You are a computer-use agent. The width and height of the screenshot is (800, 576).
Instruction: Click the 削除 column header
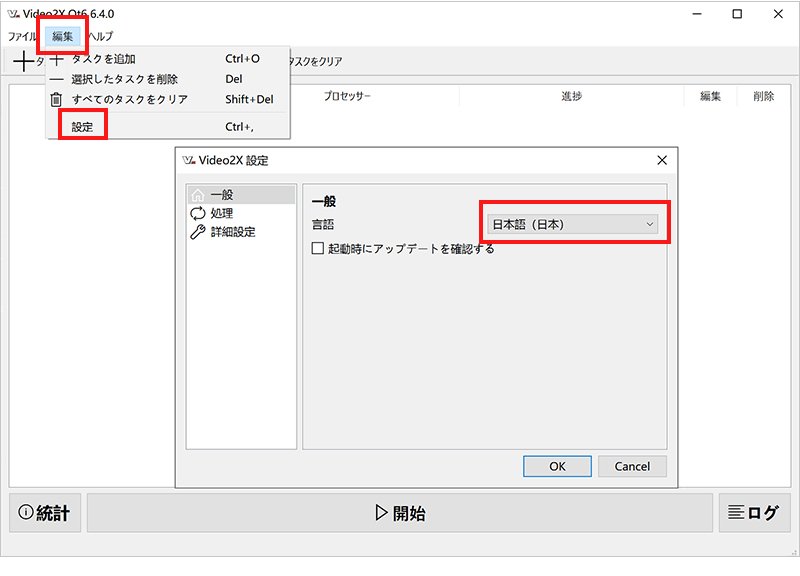tap(763, 96)
